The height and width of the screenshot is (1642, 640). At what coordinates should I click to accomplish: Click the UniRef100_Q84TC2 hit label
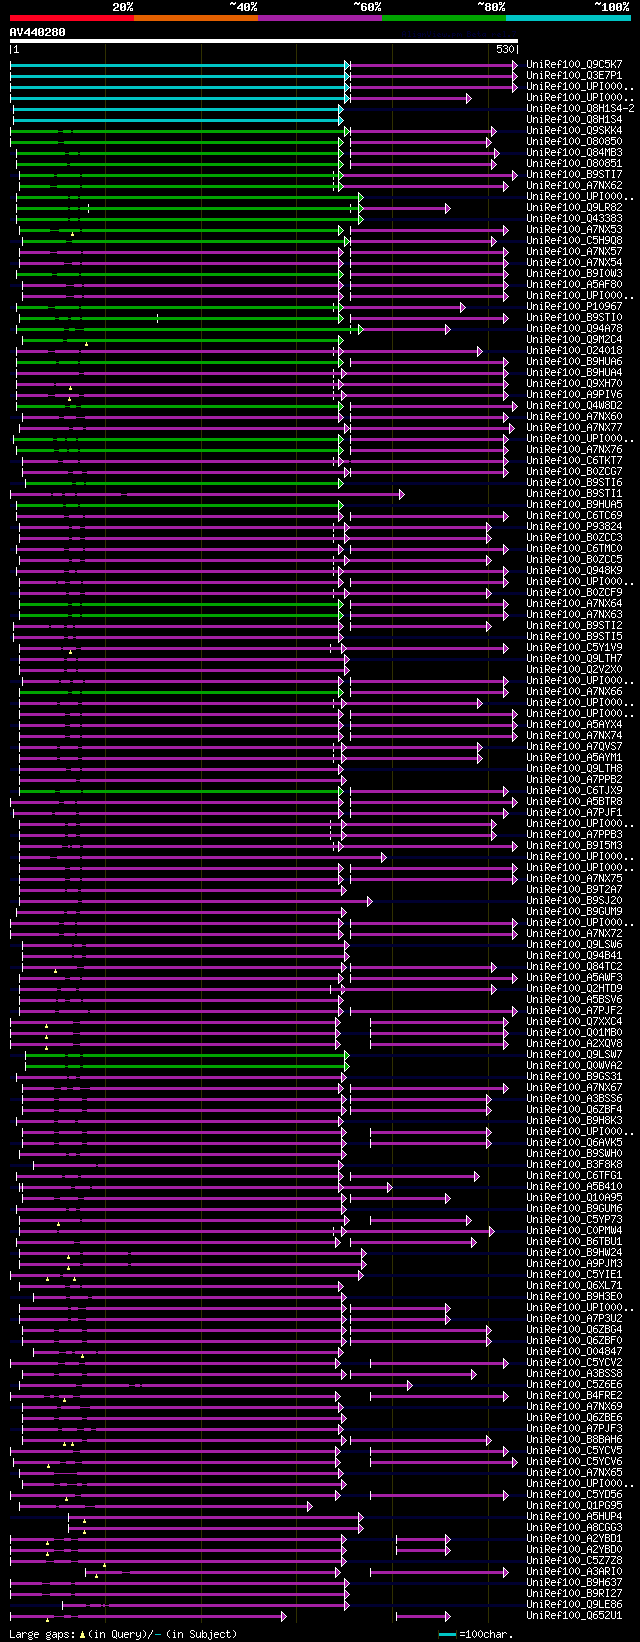point(574,966)
